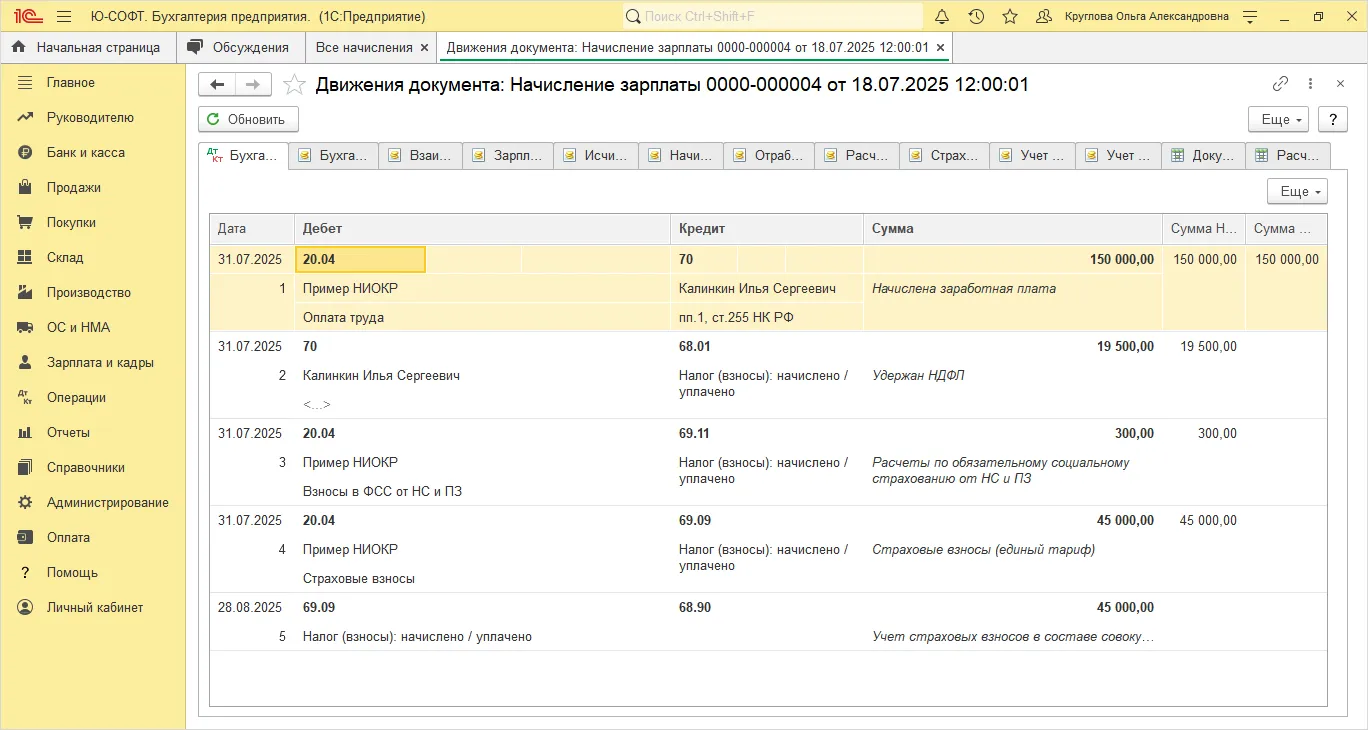This screenshot has height=730, width=1368.
Task: Go back with the left arrow button
Action: coord(217,85)
